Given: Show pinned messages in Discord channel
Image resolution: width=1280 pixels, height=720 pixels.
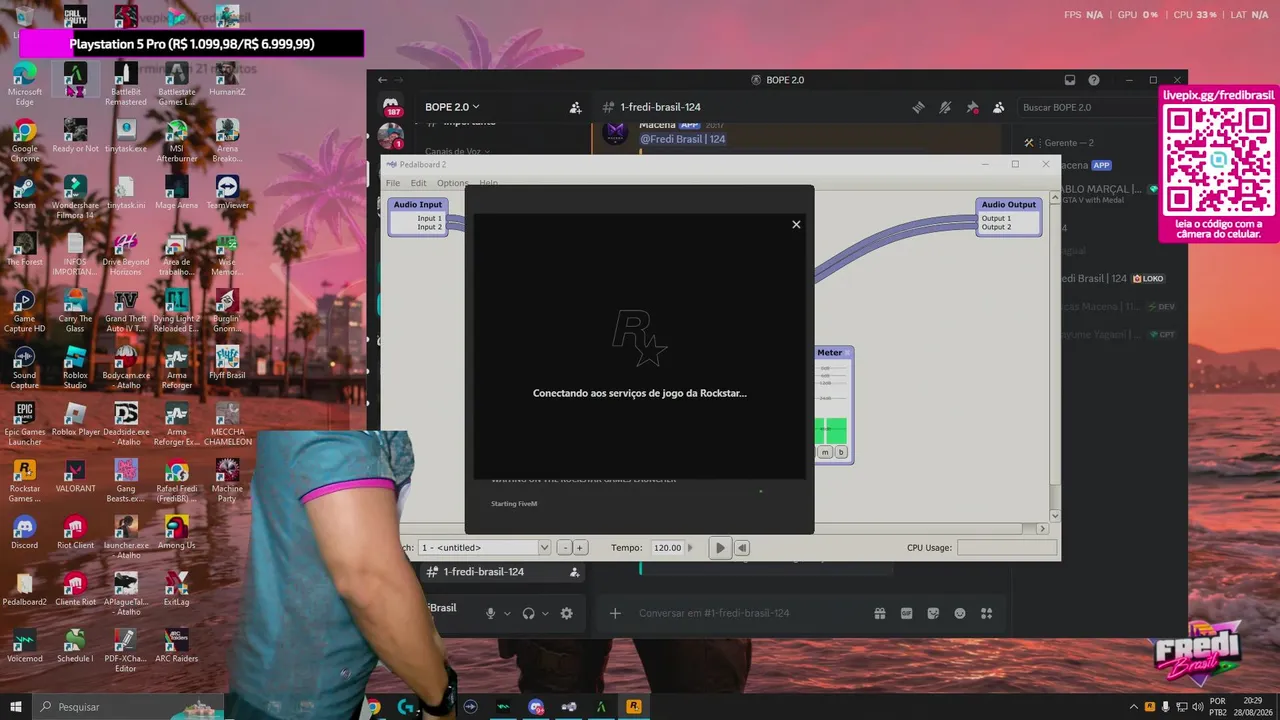Looking at the screenshot, I should click(972, 107).
